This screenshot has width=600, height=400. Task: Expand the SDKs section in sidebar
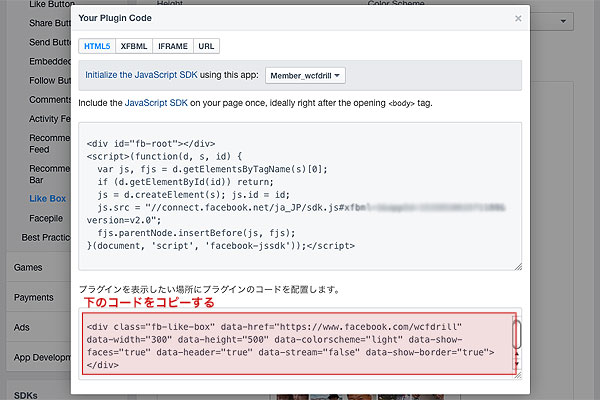pos(38,390)
